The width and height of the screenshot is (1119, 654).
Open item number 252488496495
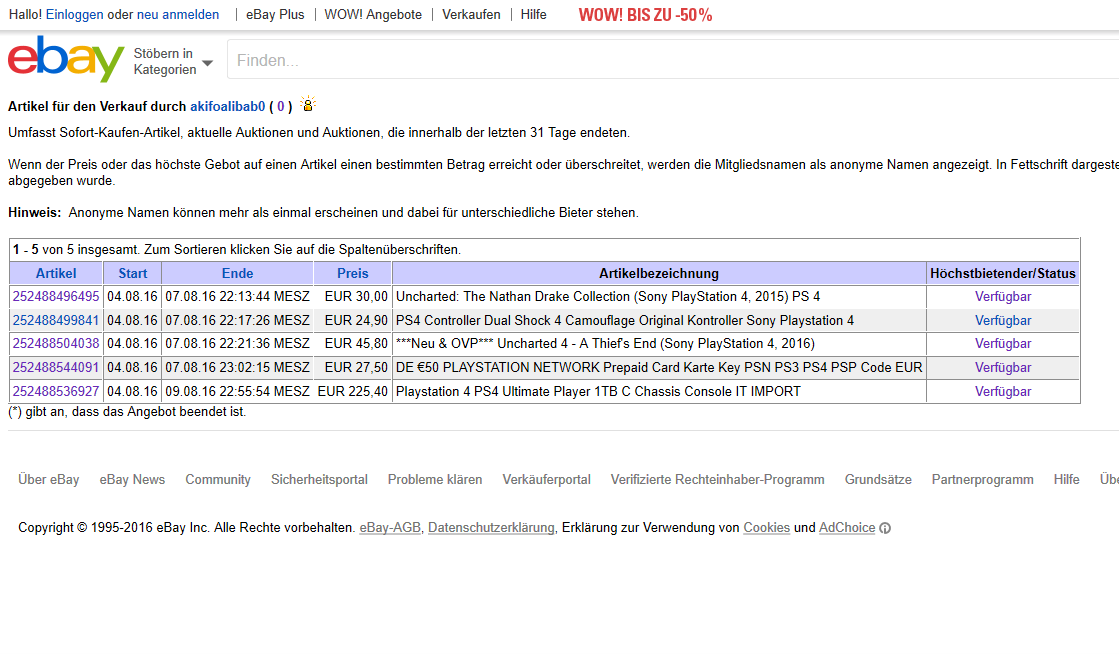(56, 296)
